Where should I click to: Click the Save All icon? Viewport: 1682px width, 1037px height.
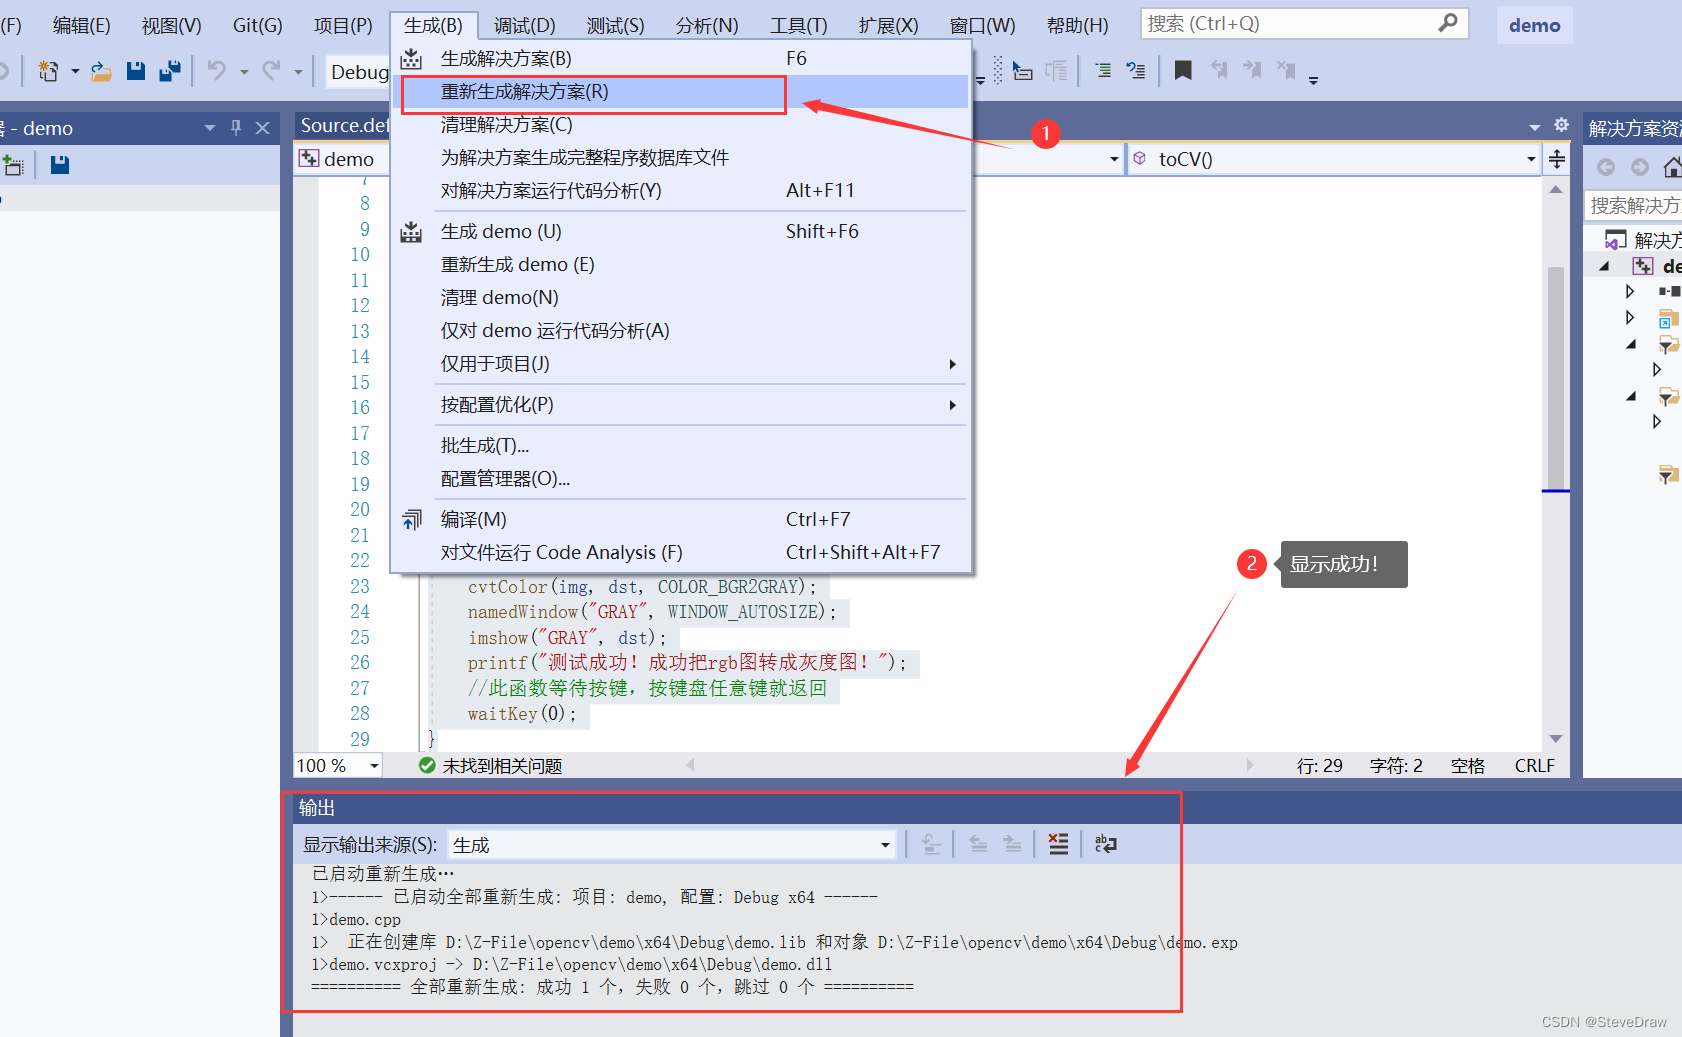tap(170, 71)
